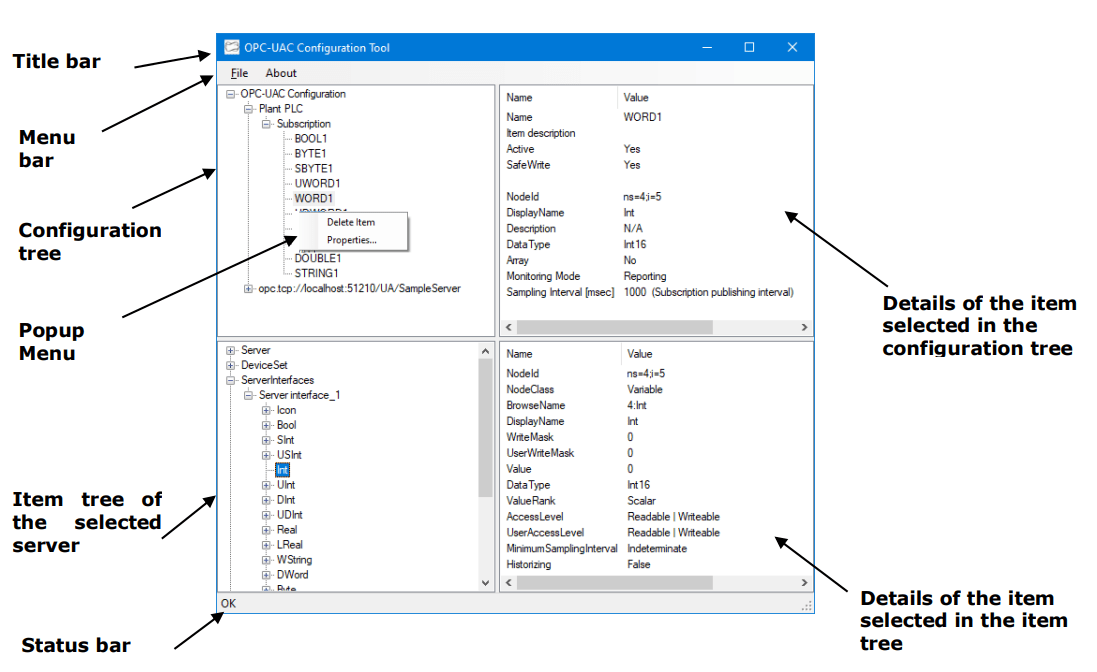
Task: Expand the LReal node
Action: click(x=266, y=545)
